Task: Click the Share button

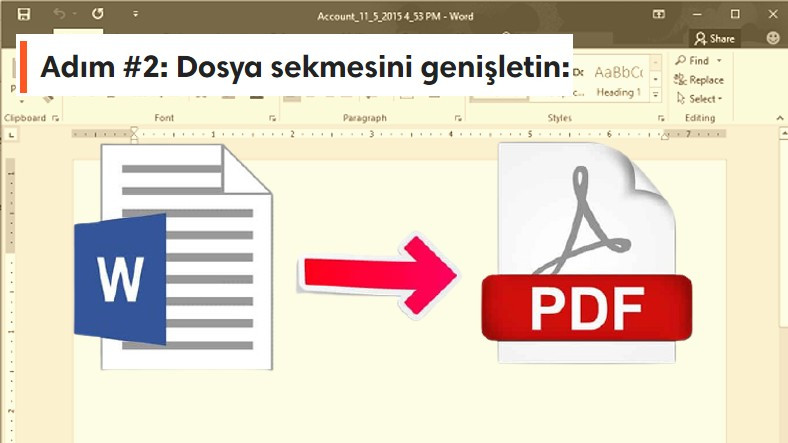Action: click(715, 38)
